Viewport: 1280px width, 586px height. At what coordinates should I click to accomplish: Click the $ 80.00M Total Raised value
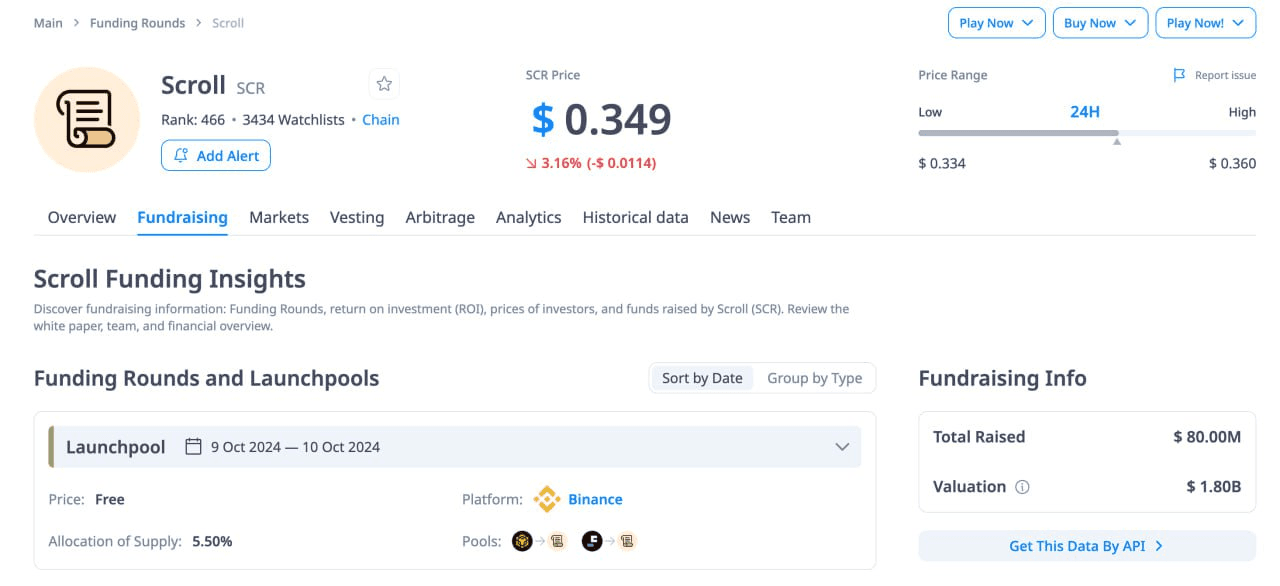point(1207,437)
